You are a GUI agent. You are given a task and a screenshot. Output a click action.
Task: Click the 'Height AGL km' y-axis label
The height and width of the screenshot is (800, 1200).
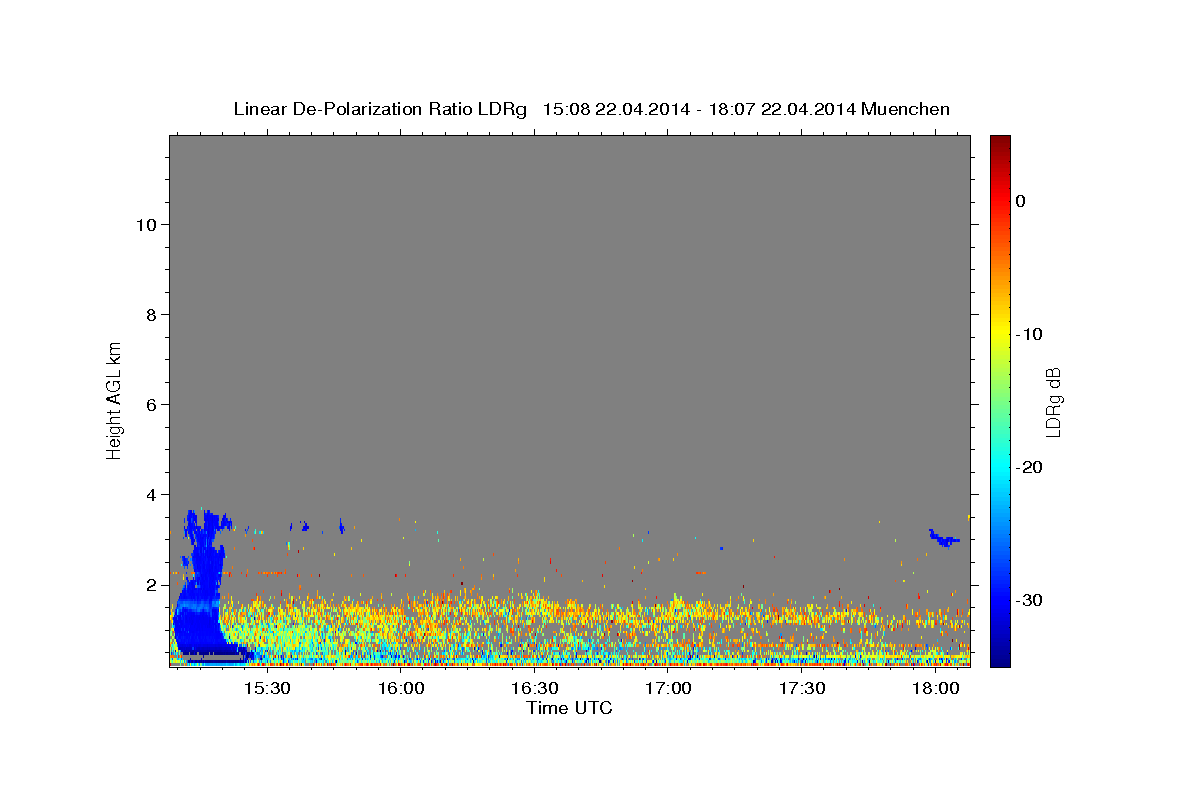click(115, 400)
